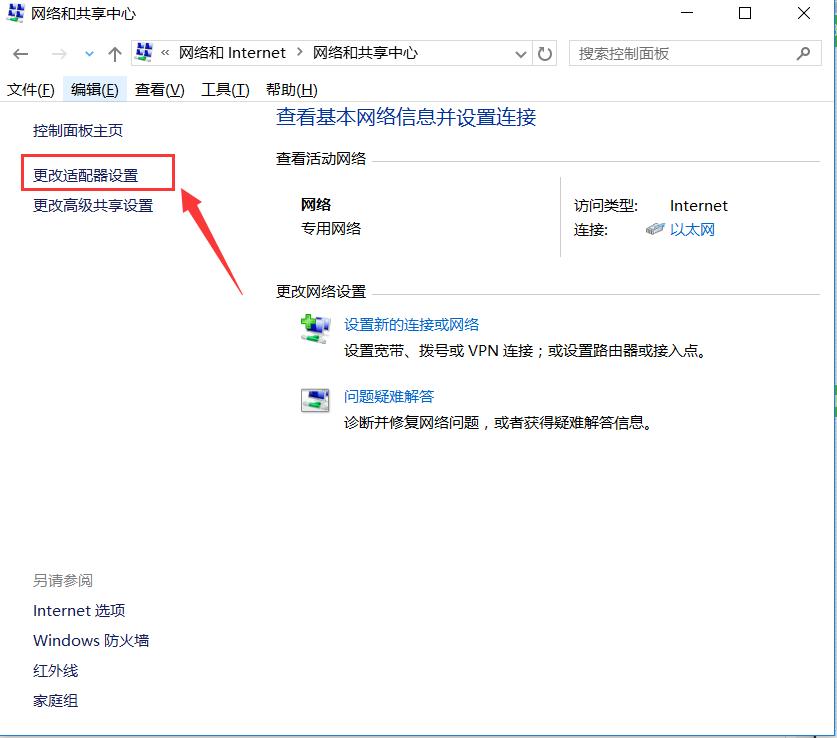
Task: Open Windows 防火墙 settings
Action: (x=90, y=640)
